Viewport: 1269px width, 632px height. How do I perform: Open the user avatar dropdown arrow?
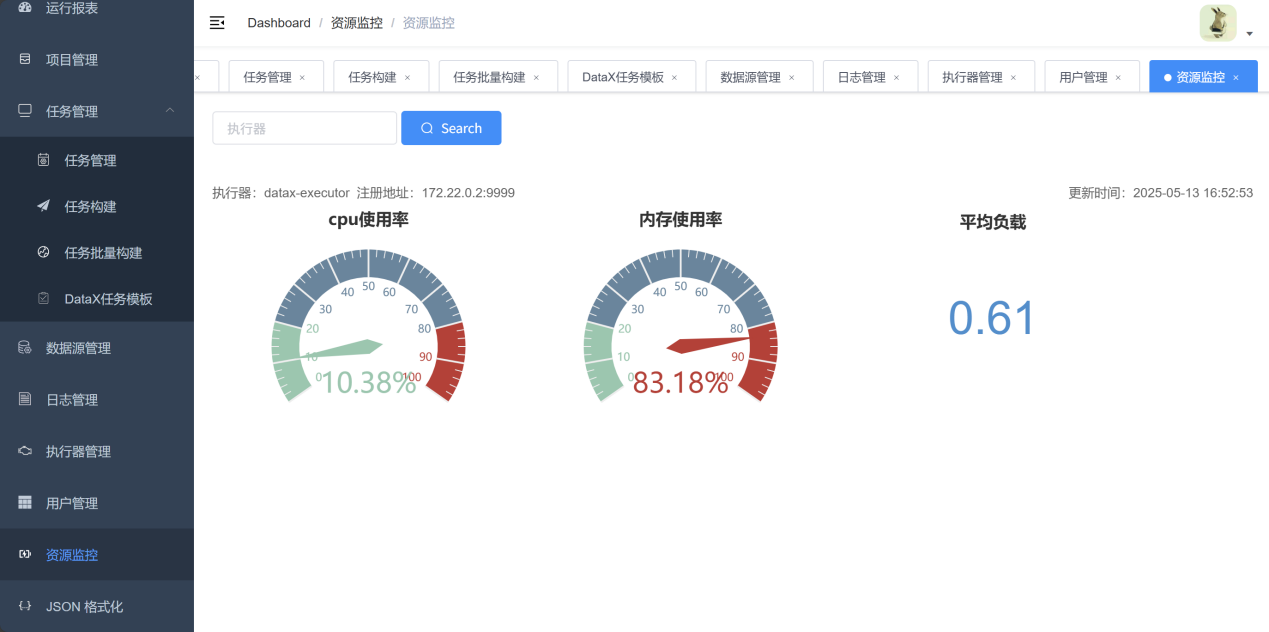click(x=1250, y=34)
